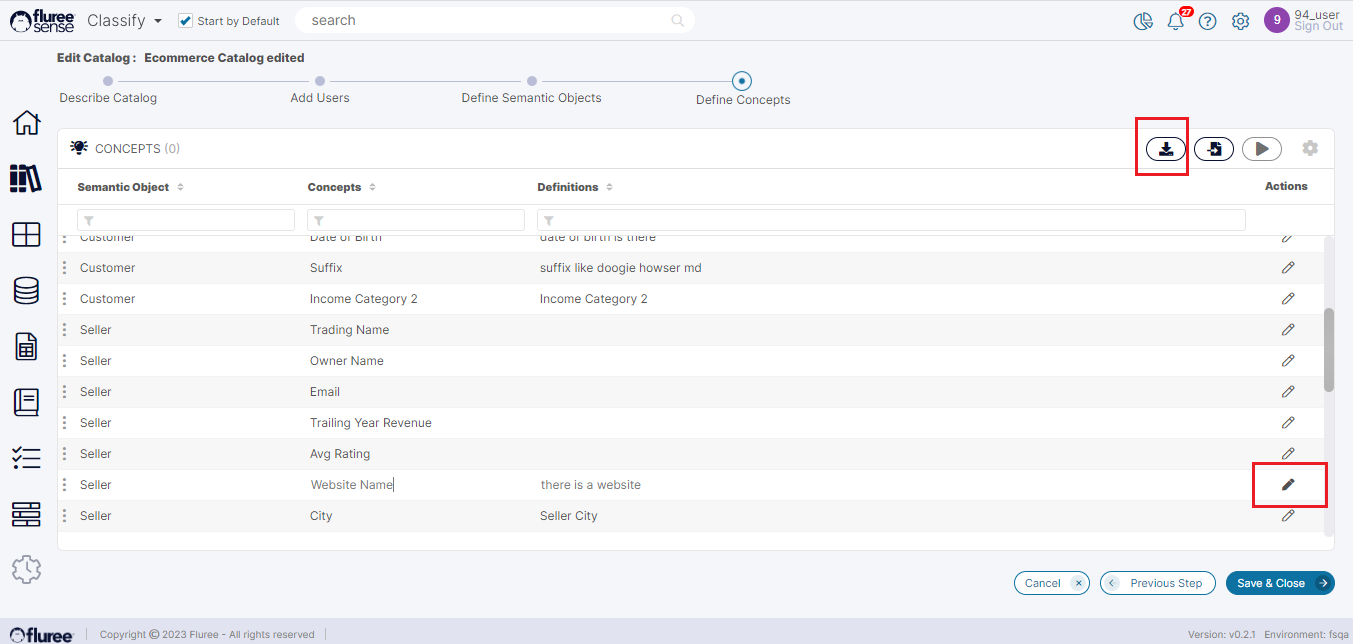The height and width of the screenshot is (644, 1353).
Task: Edit the Website Name row with pencil icon
Action: point(1288,485)
